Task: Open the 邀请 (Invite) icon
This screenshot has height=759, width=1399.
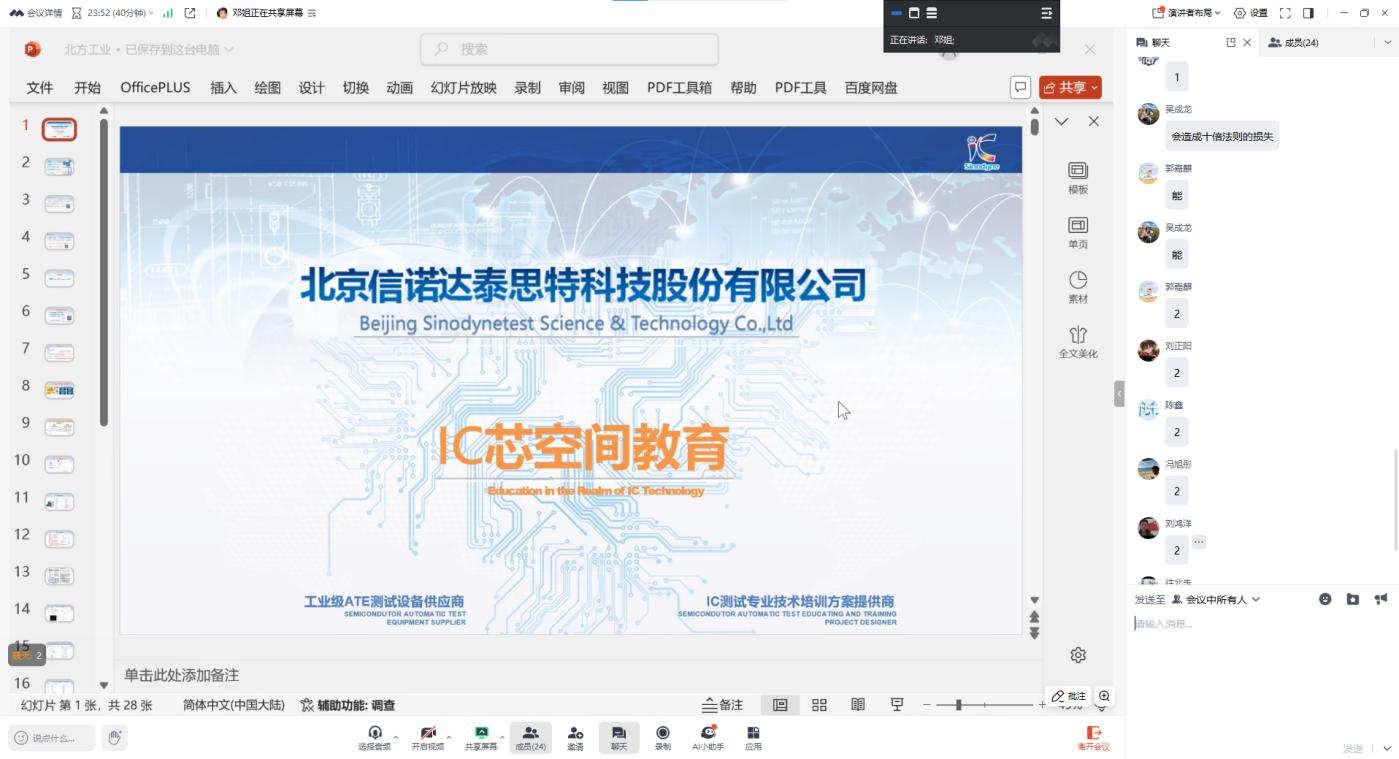Action: [x=575, y=738]
